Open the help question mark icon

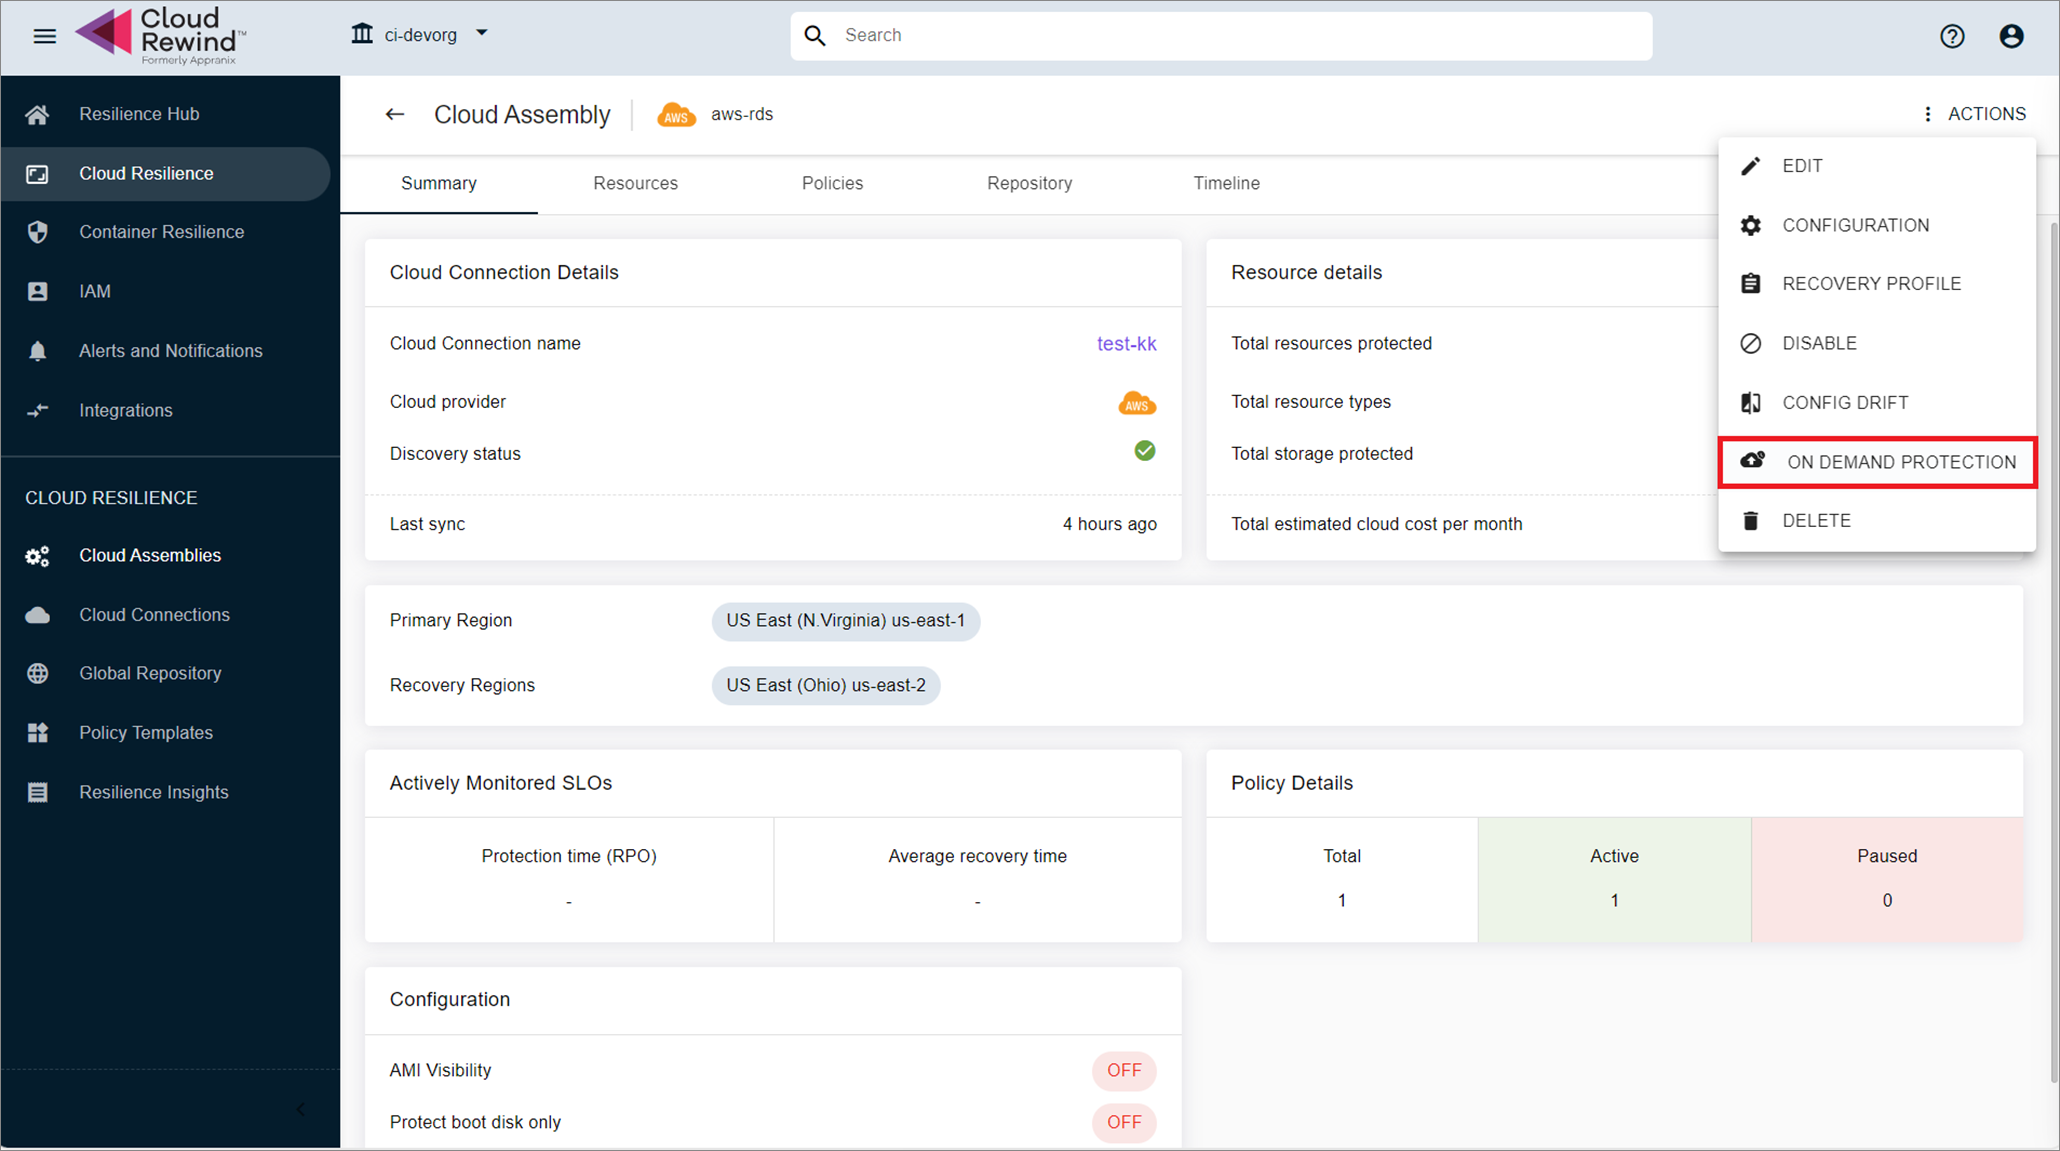point(1952,35)
